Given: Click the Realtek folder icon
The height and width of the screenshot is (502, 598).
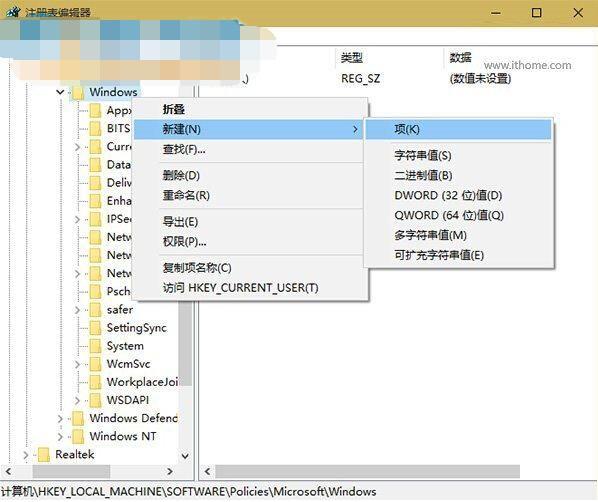Looking at the screenshot, I should 44,455.
